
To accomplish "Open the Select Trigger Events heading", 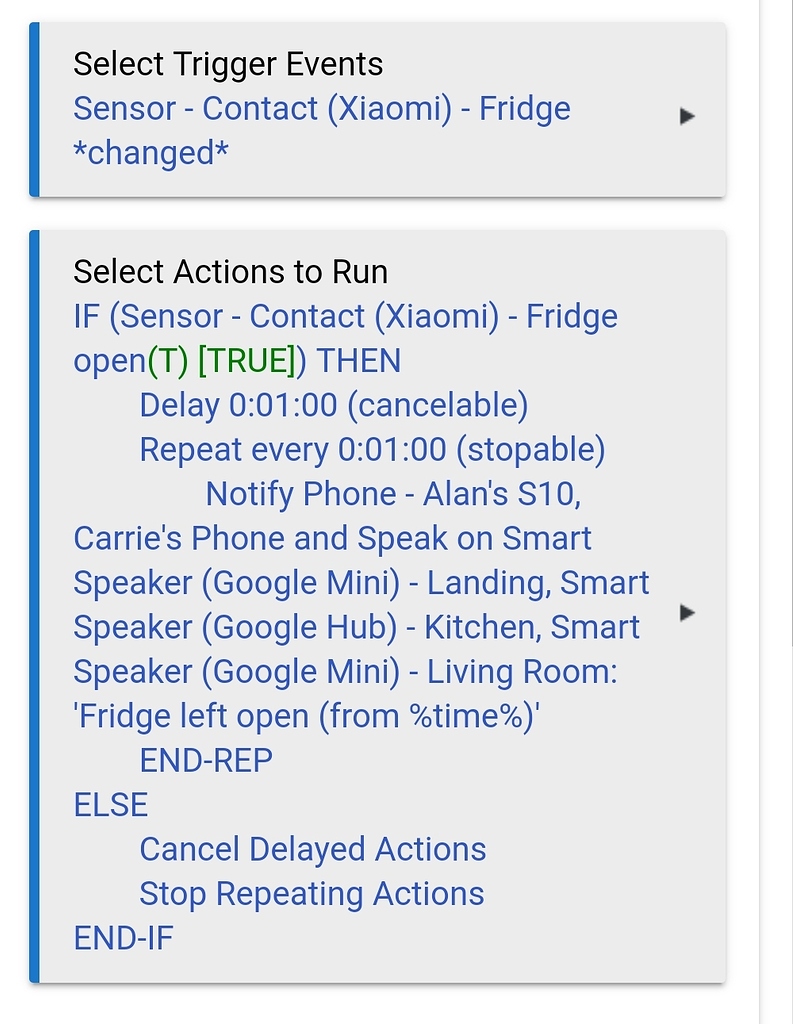I will click(228, 64).
